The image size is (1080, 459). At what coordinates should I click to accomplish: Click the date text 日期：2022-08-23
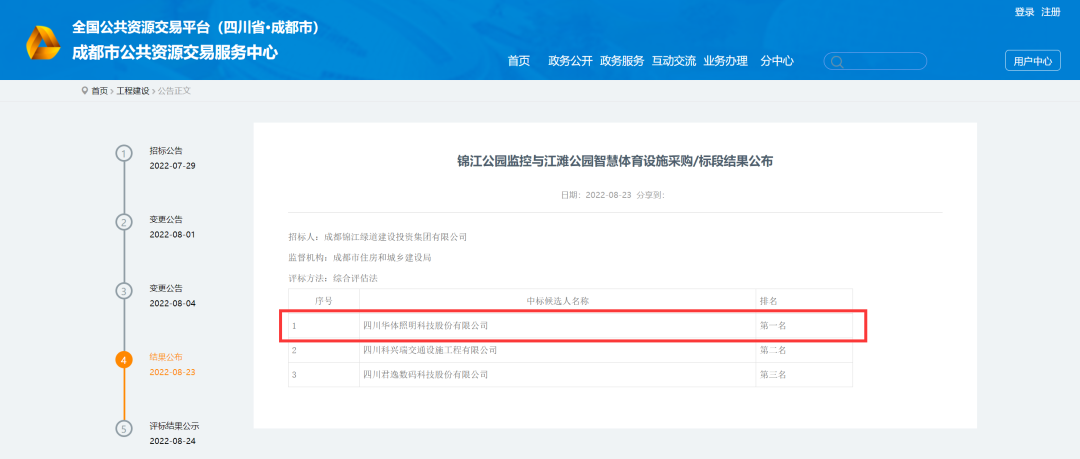point(598,195)
